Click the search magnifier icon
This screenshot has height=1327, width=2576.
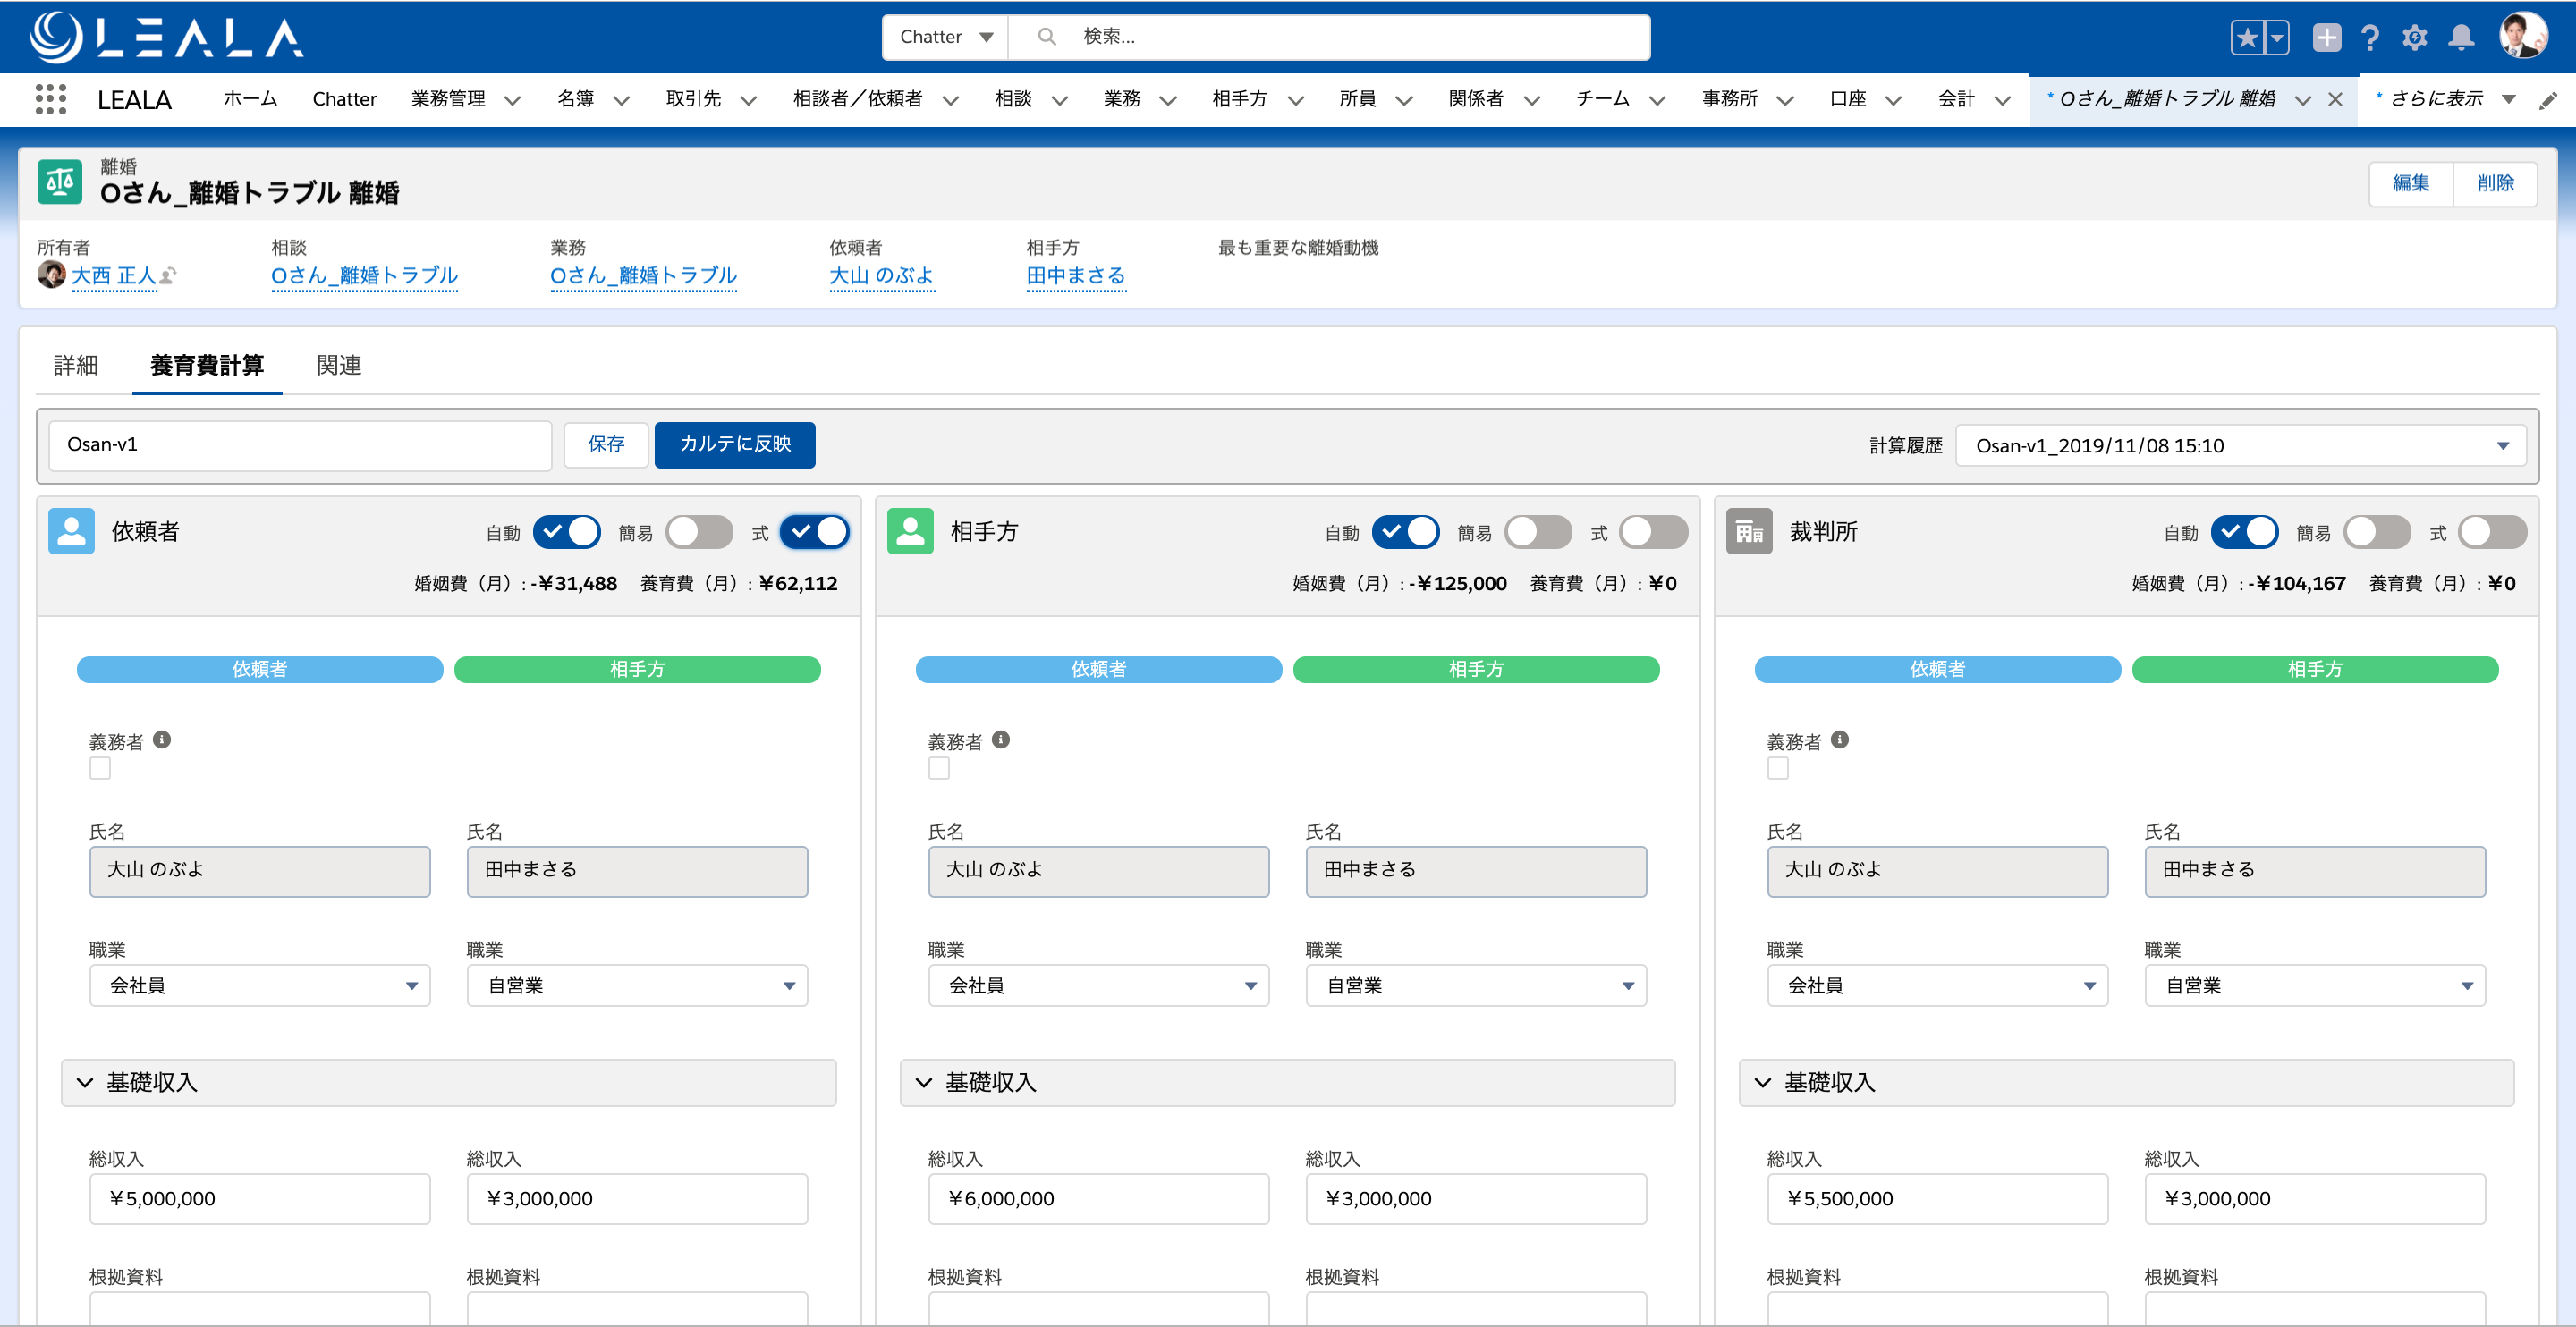coord(1046,37)
